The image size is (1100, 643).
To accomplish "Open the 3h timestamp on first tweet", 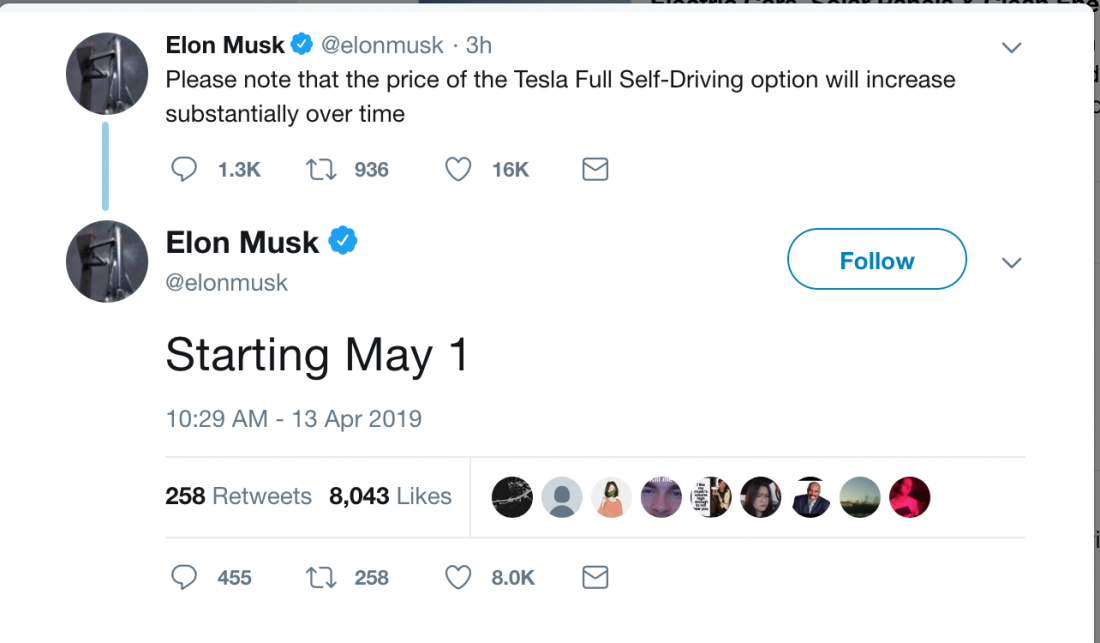I will 479,46.
